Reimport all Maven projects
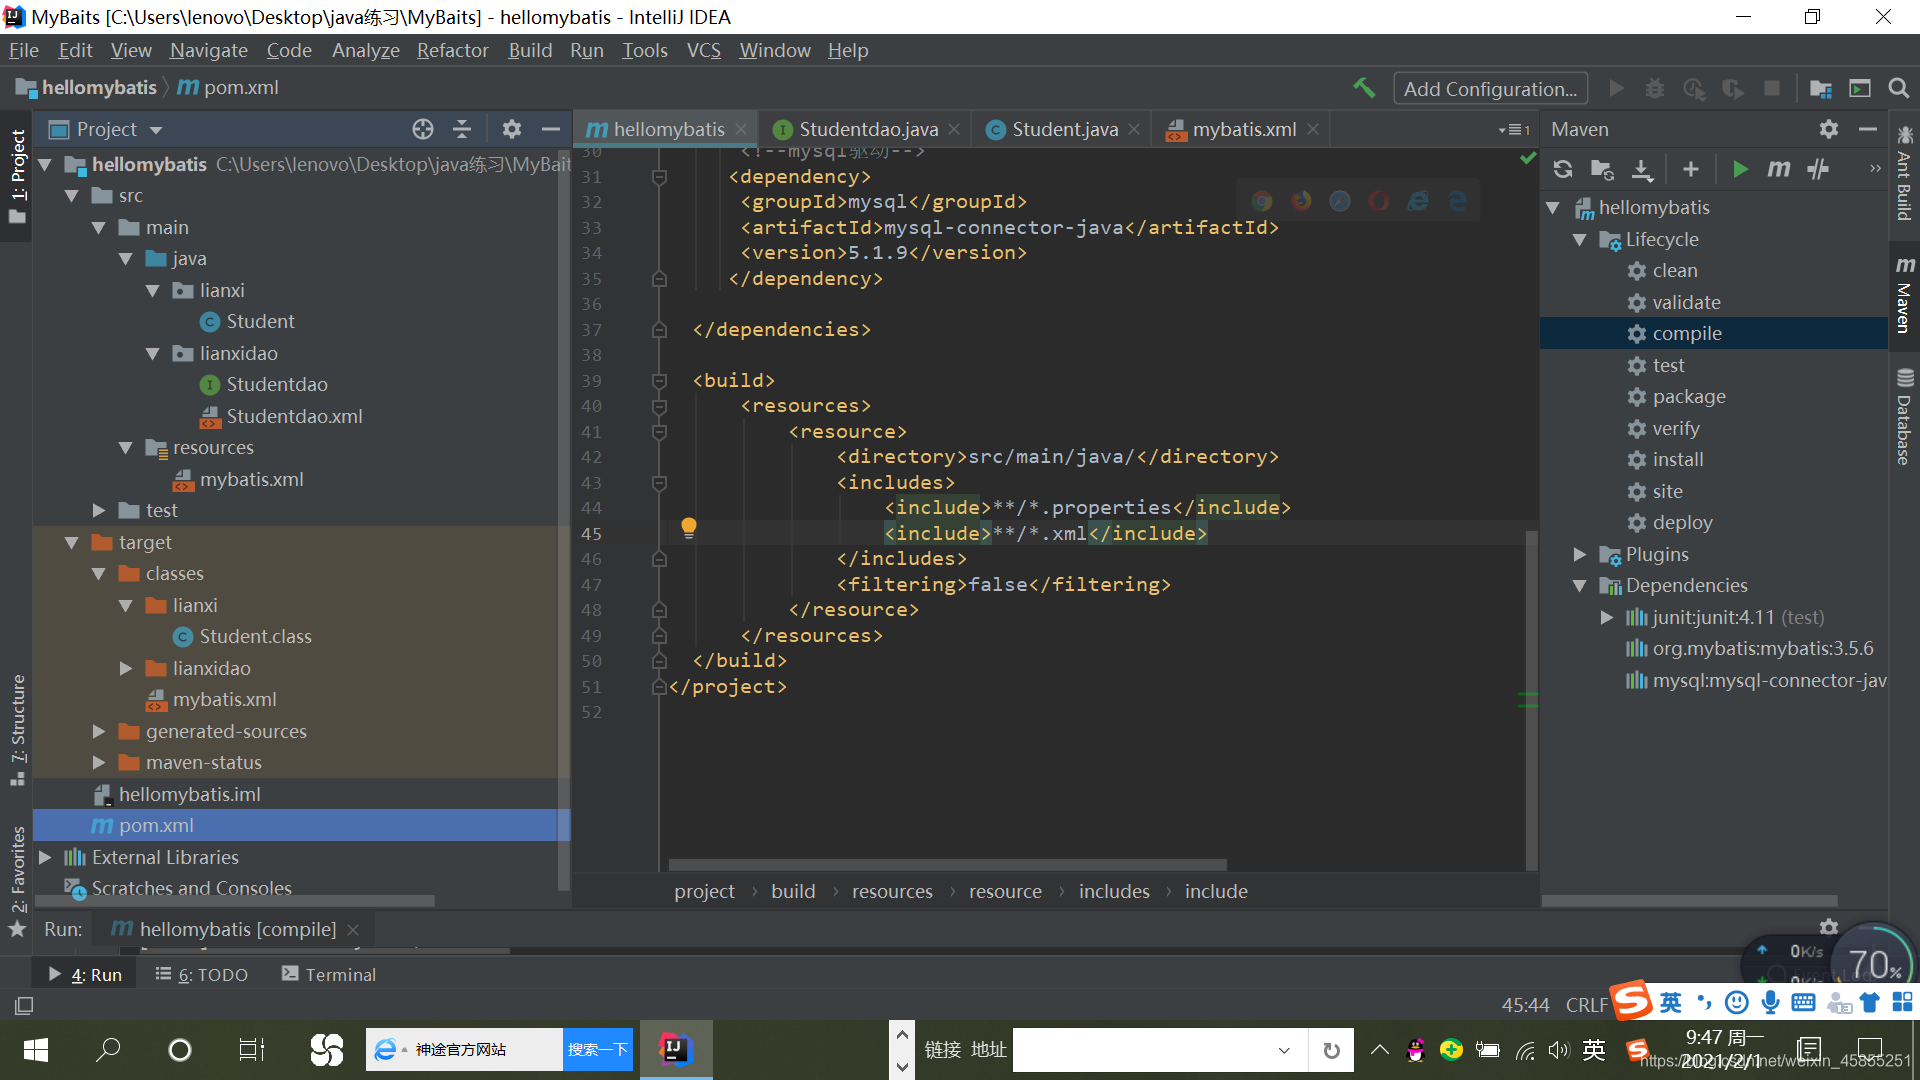The width and height of the screenshot is (1920, 1080). (1563, 169)
